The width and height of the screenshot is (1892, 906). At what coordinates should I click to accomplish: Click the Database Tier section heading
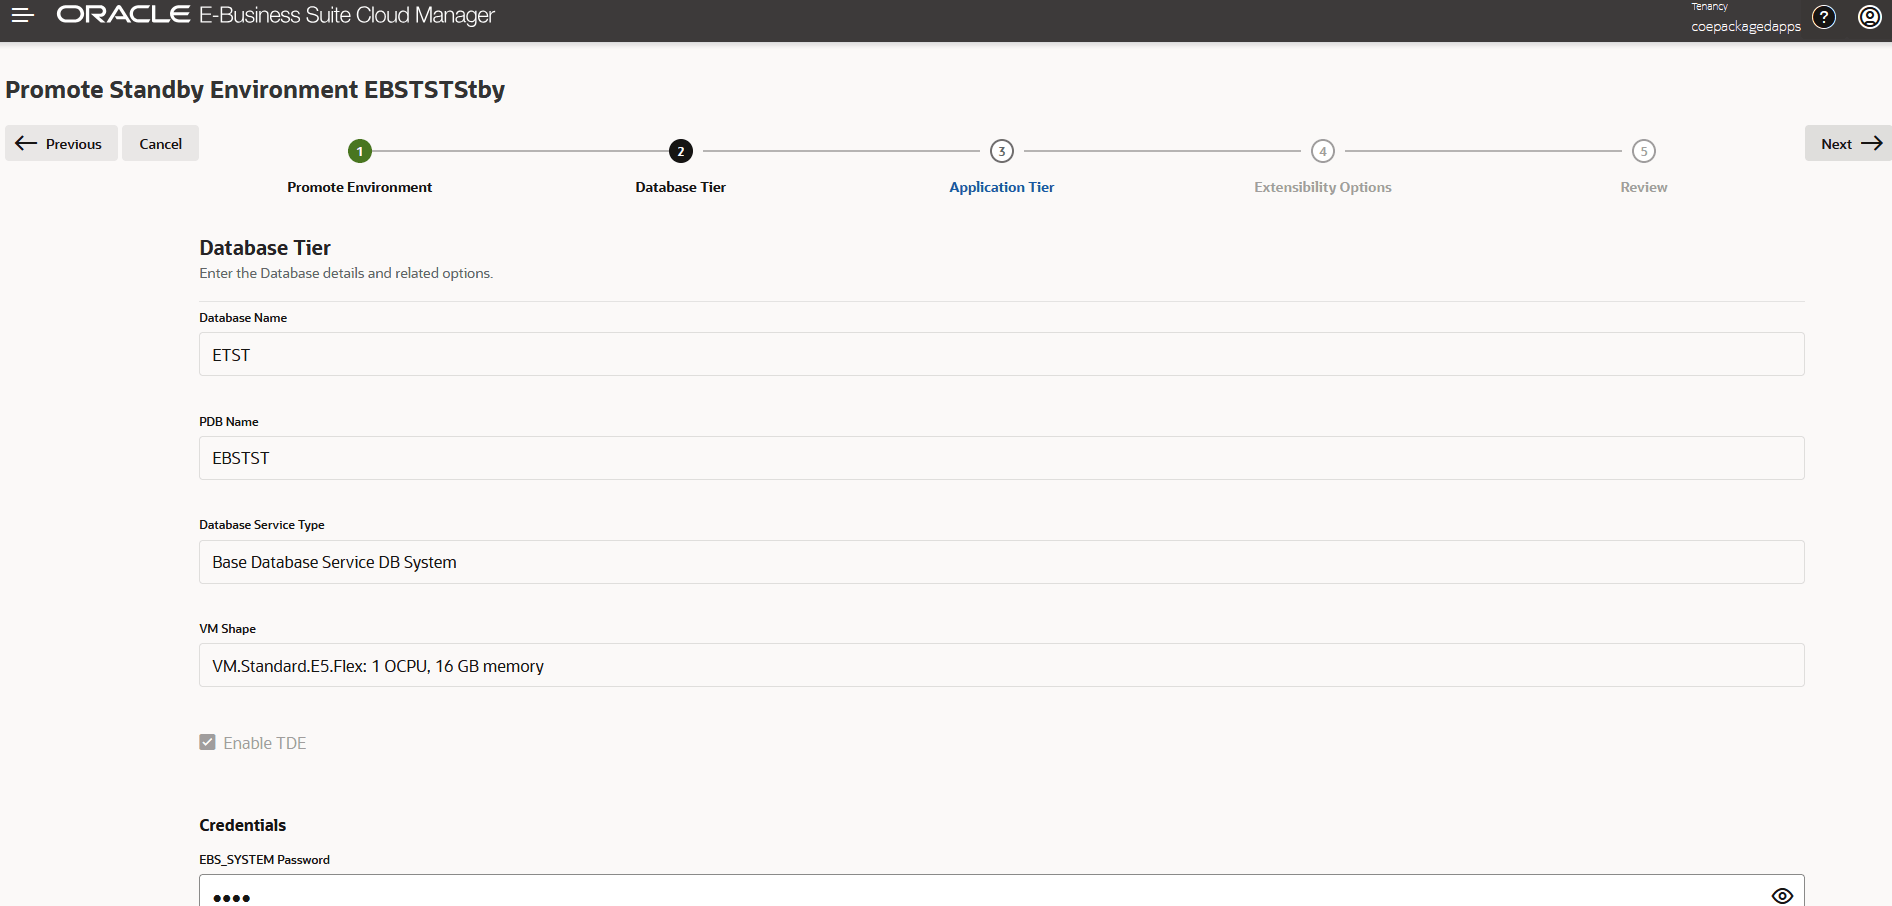pyautogui.click(x=265, y=248)
